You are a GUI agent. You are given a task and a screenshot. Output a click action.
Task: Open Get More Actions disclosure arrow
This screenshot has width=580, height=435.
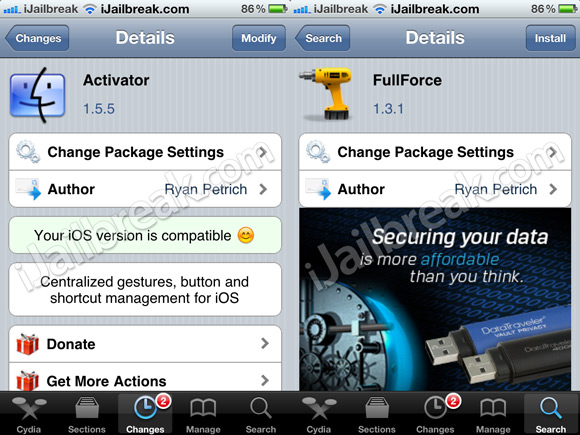[264, 380]
